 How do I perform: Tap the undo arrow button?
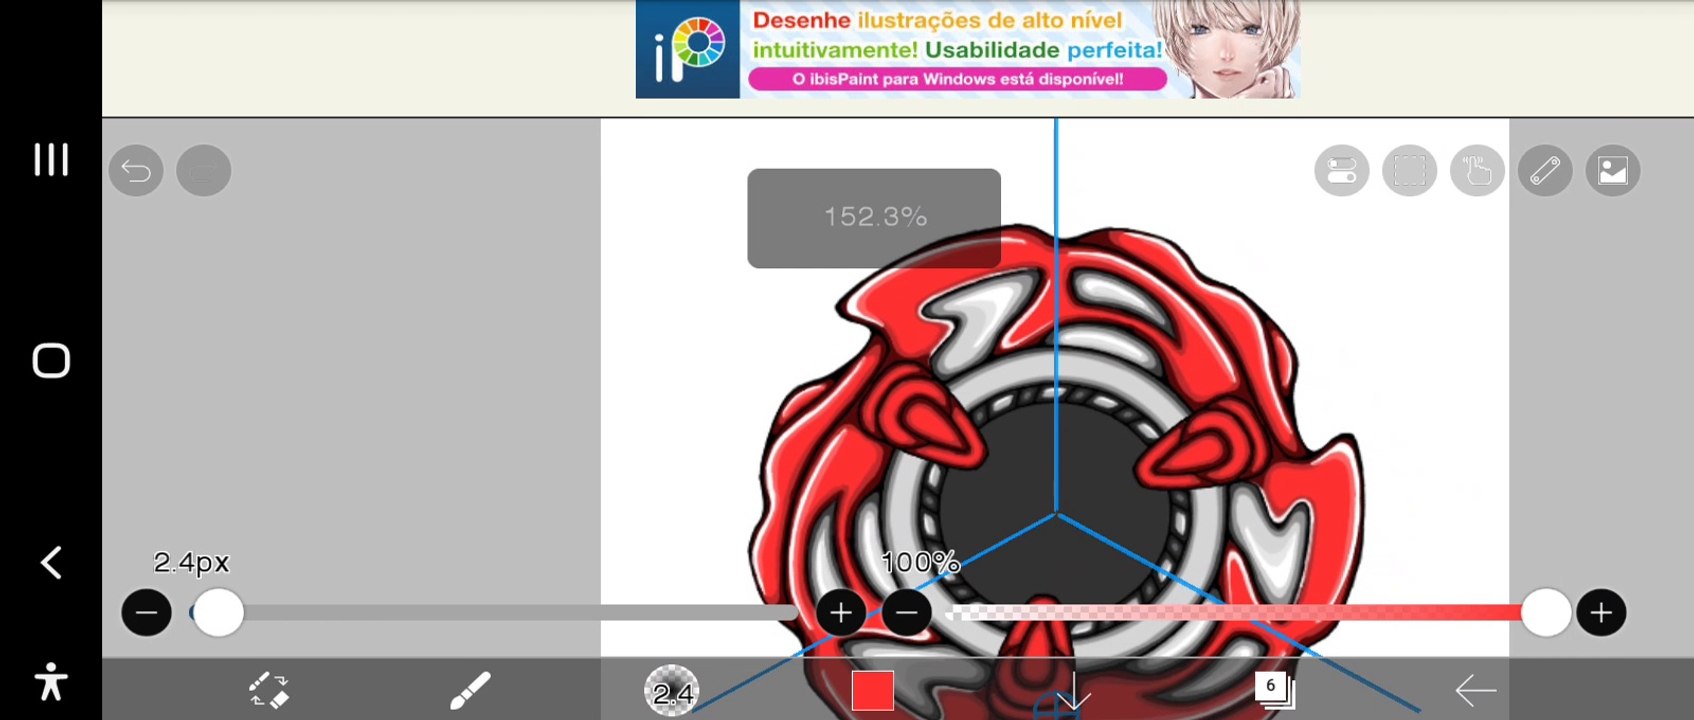click(136, 171)
